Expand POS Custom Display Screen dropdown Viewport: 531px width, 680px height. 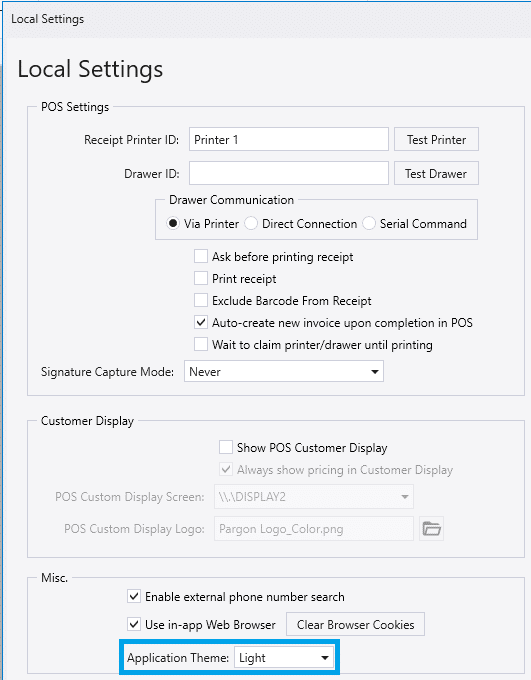[314, 497]
